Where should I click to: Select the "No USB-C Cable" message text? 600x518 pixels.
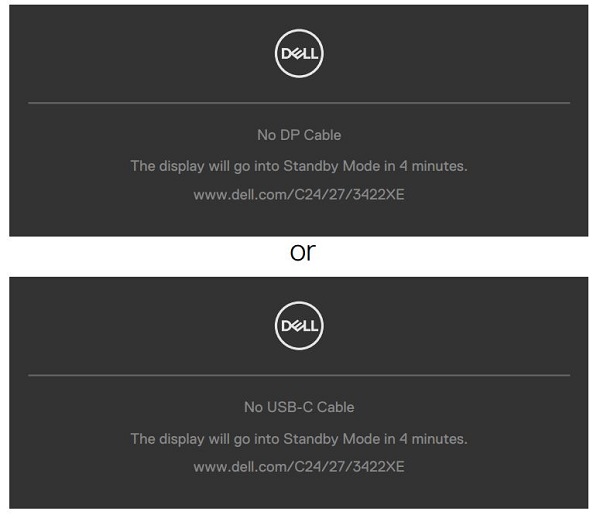(x=299, y=407)
